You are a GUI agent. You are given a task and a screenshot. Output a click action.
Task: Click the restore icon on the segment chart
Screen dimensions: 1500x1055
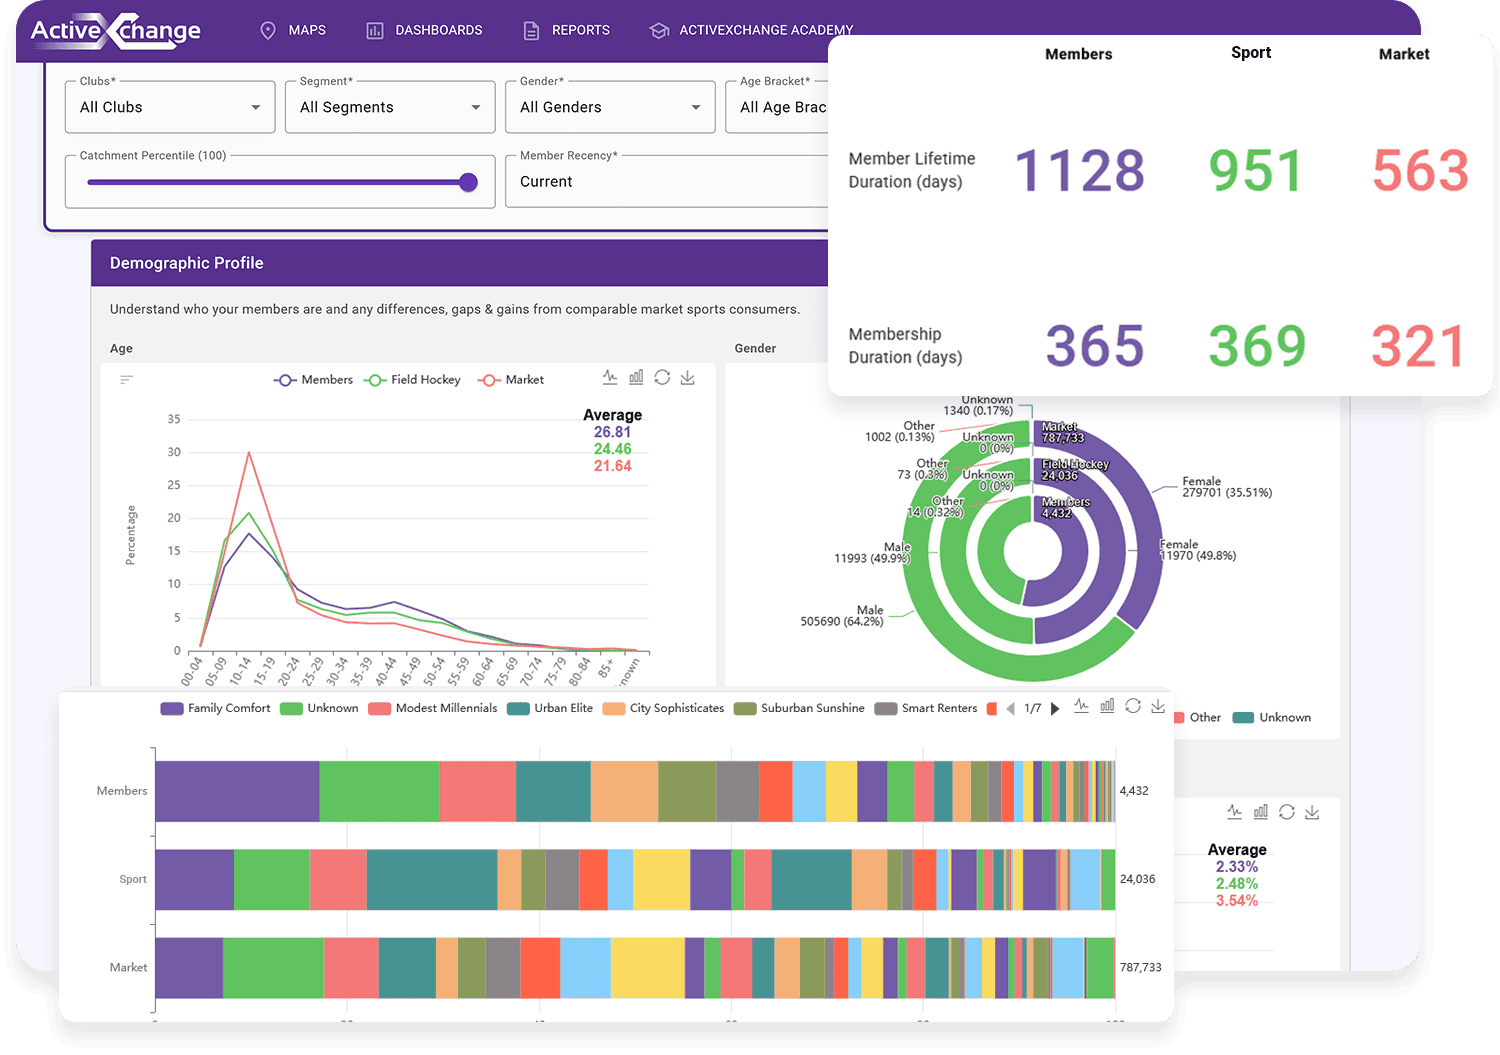pyautogui.click(x=1133, y=706)
